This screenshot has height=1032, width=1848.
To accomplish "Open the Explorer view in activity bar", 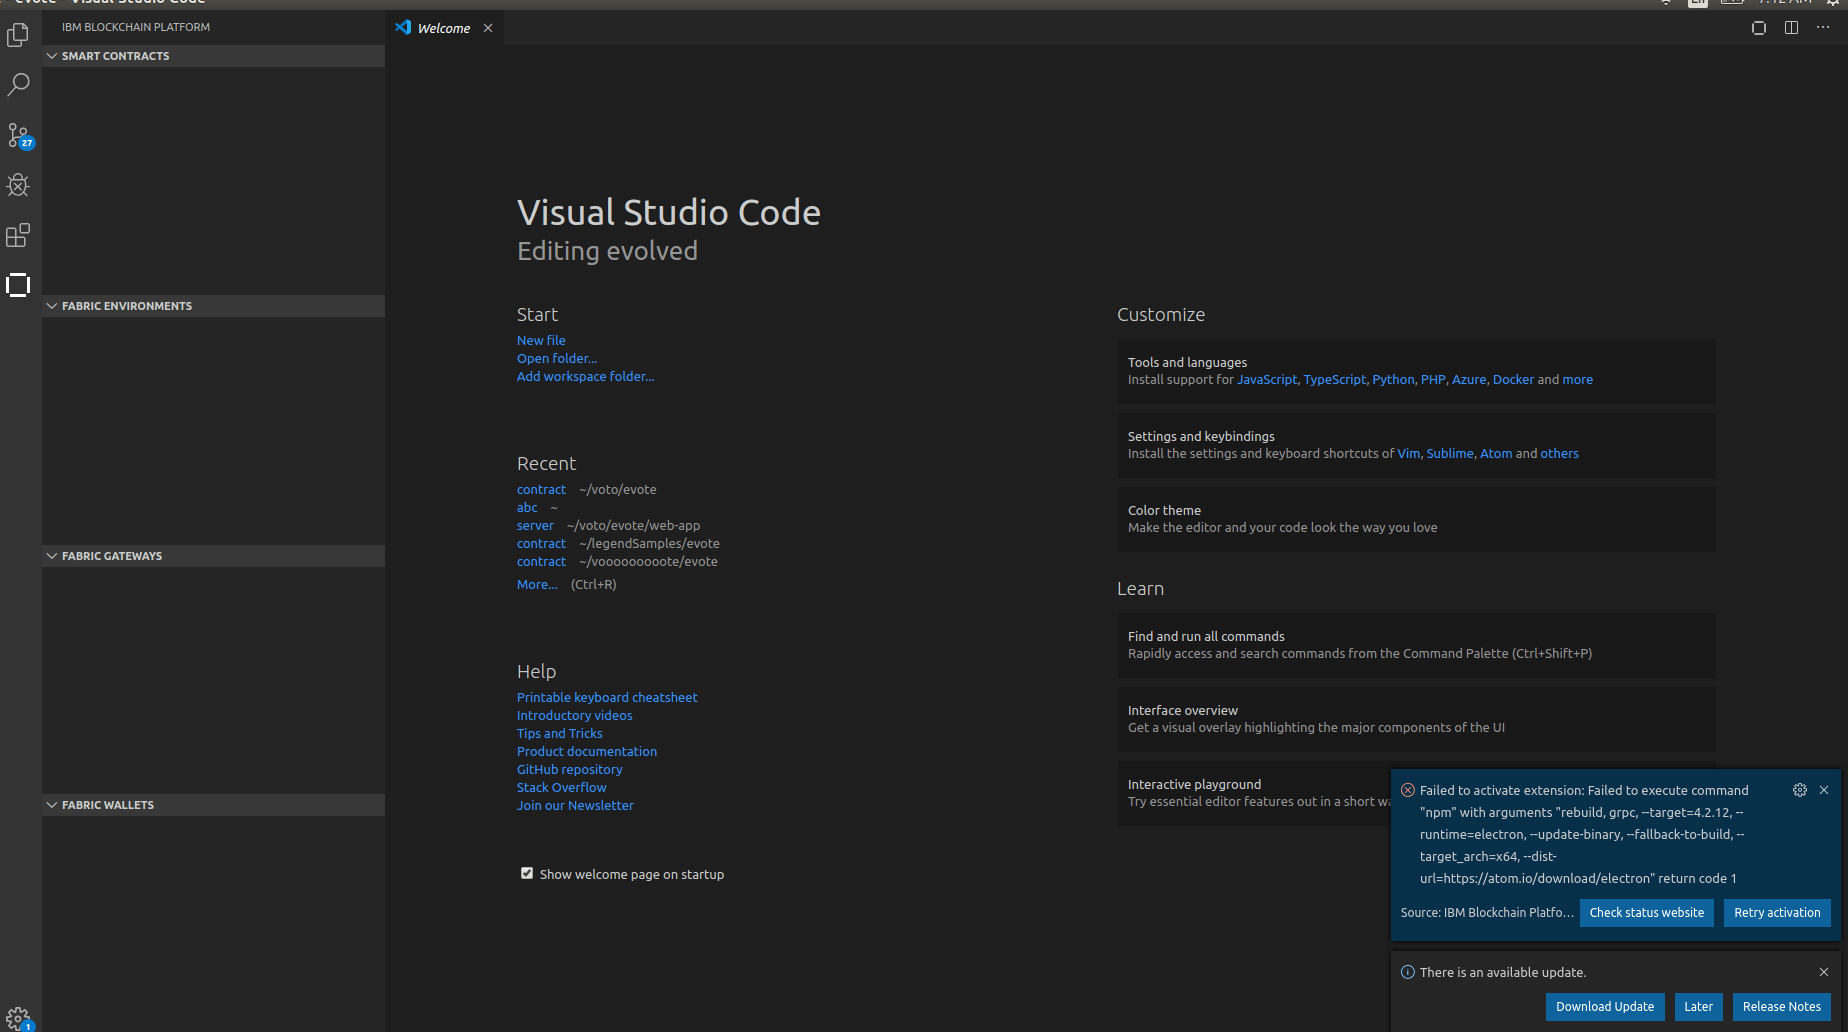I will (x=18, y=36).
